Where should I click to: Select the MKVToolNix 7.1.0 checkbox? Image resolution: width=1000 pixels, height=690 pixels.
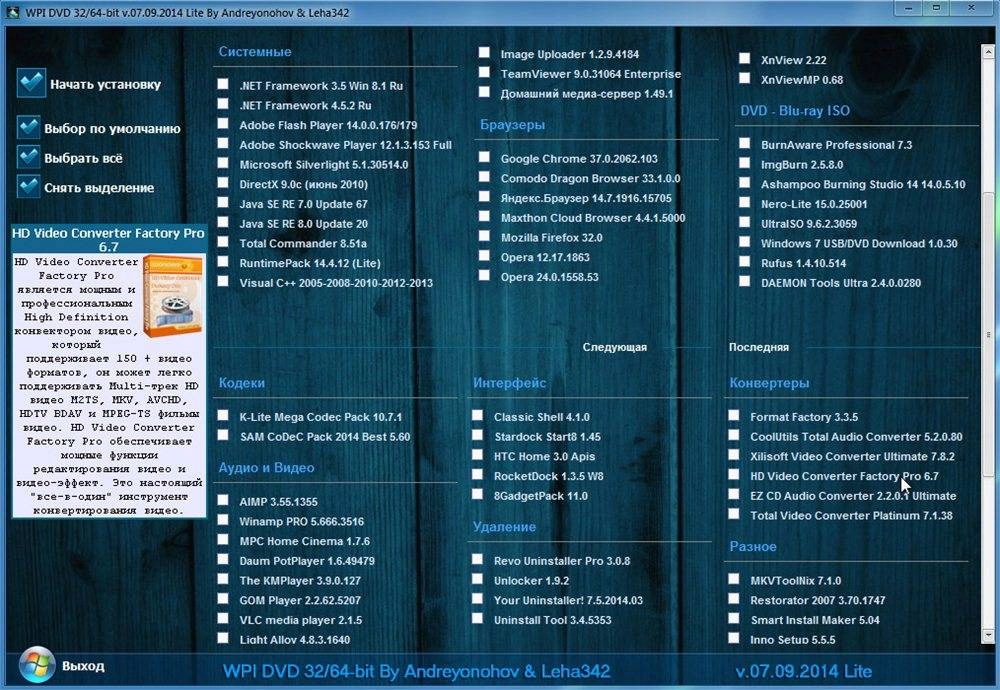[x=734, y=579]
